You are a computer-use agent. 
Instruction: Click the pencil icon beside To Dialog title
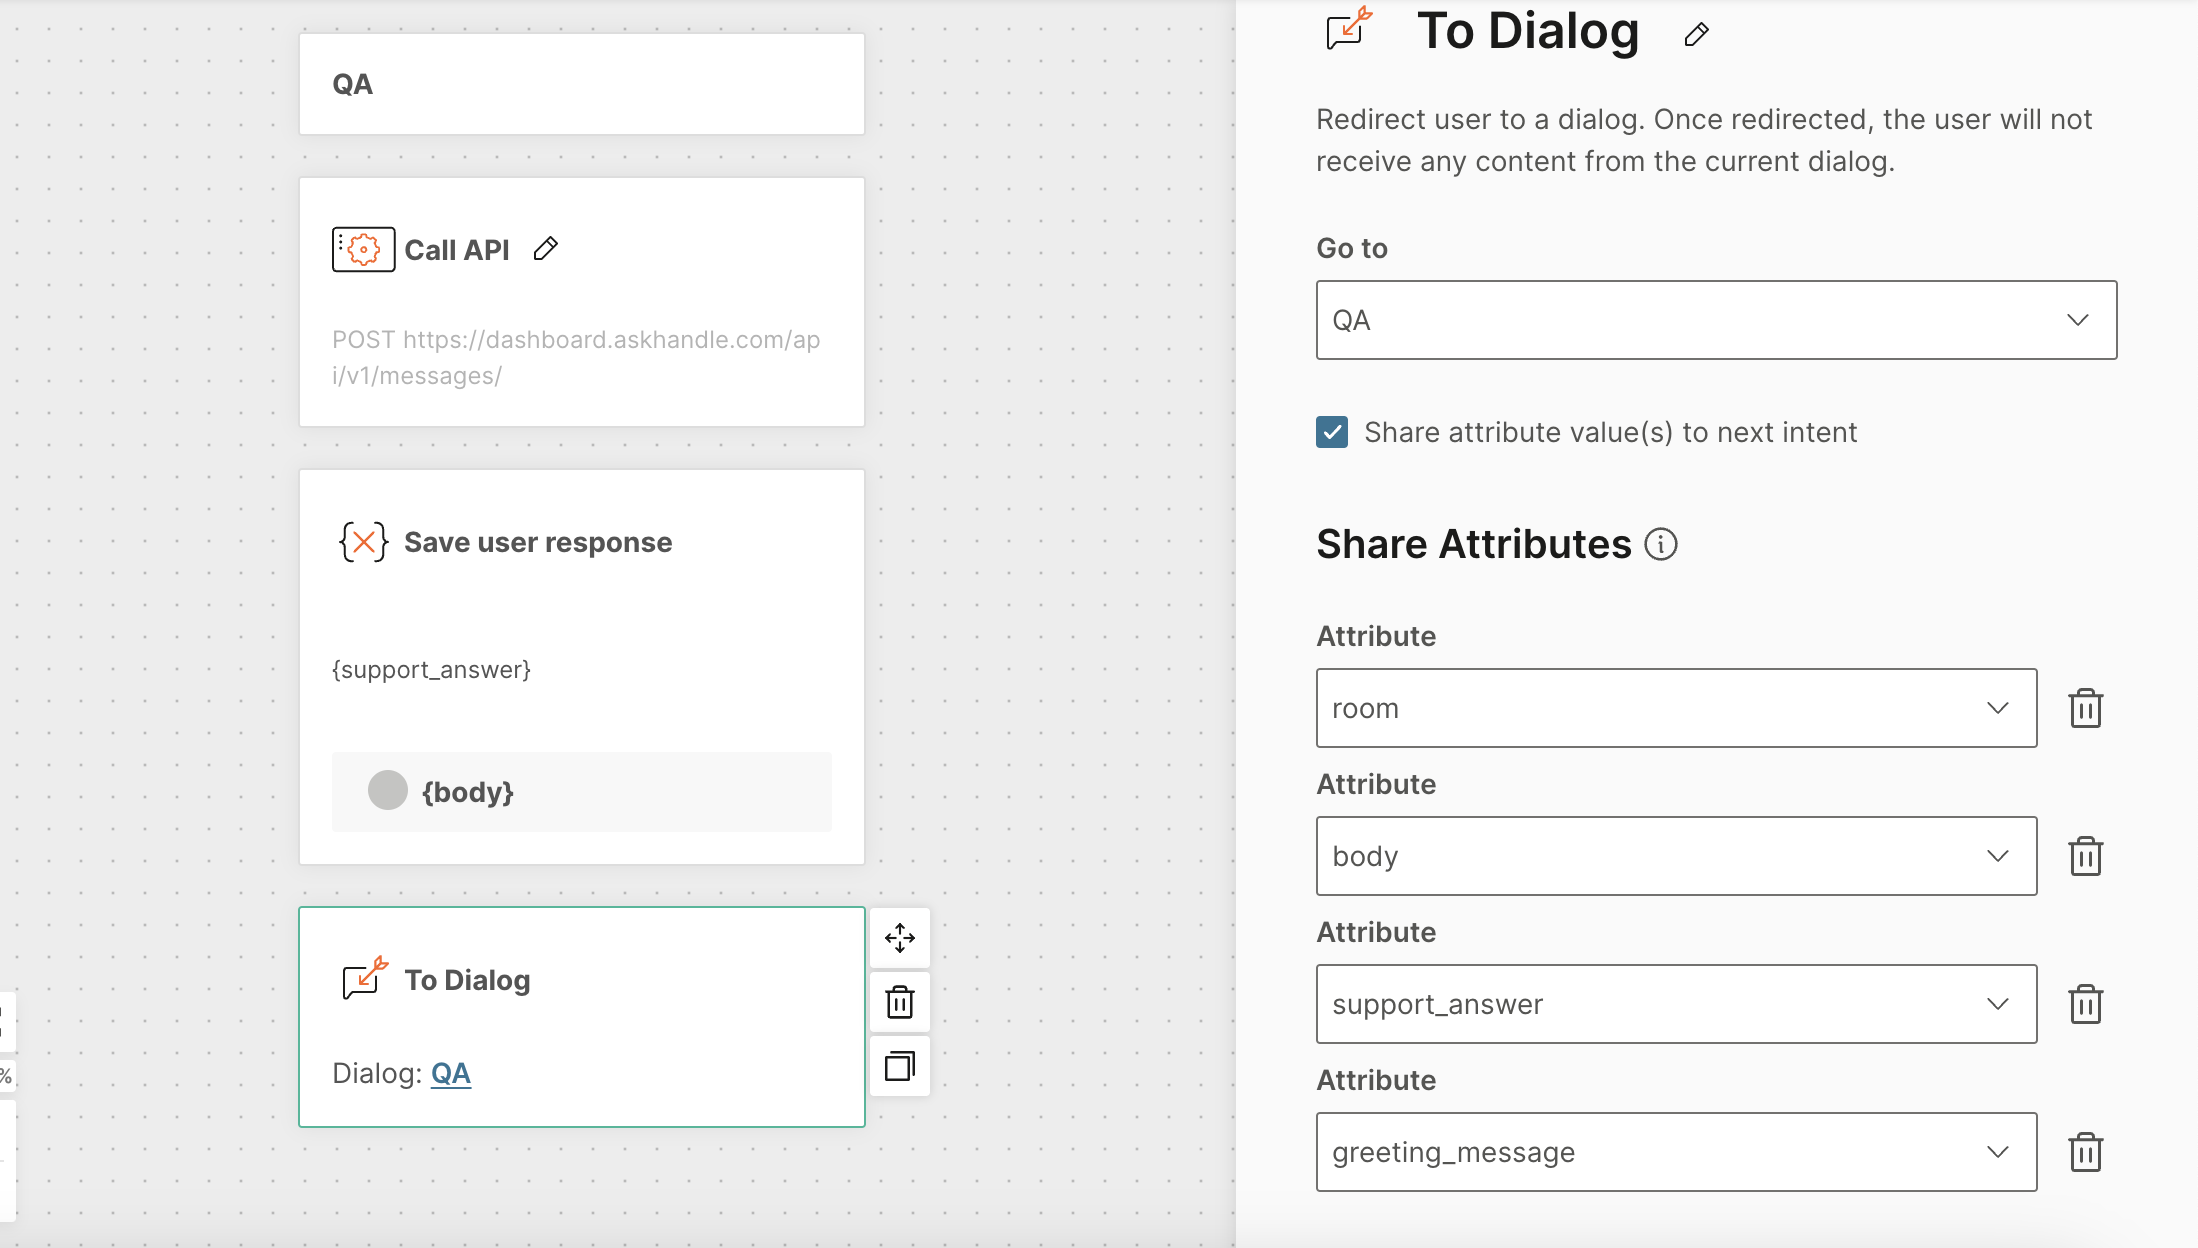pyautogui.click(x=1696, y=34)
